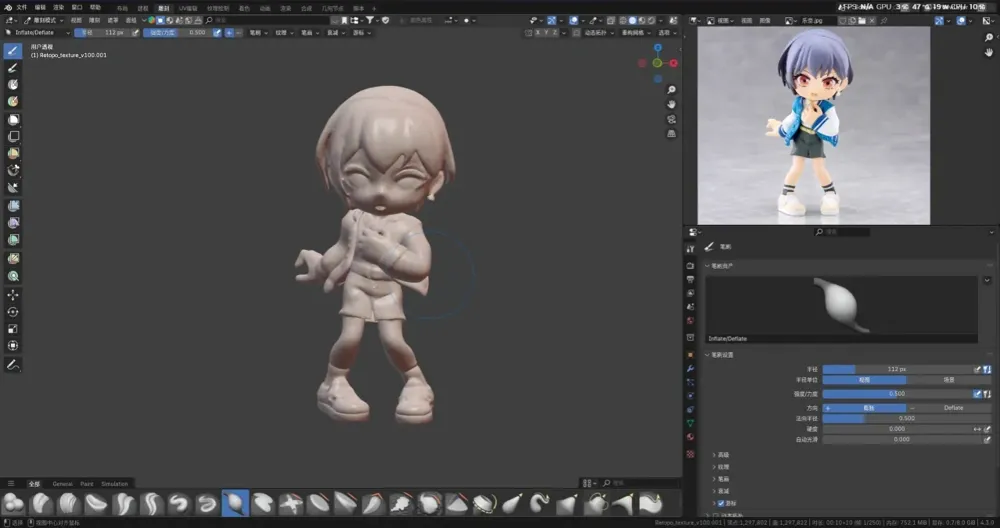Open the checkered Texture properties tab

click(690, 453)
